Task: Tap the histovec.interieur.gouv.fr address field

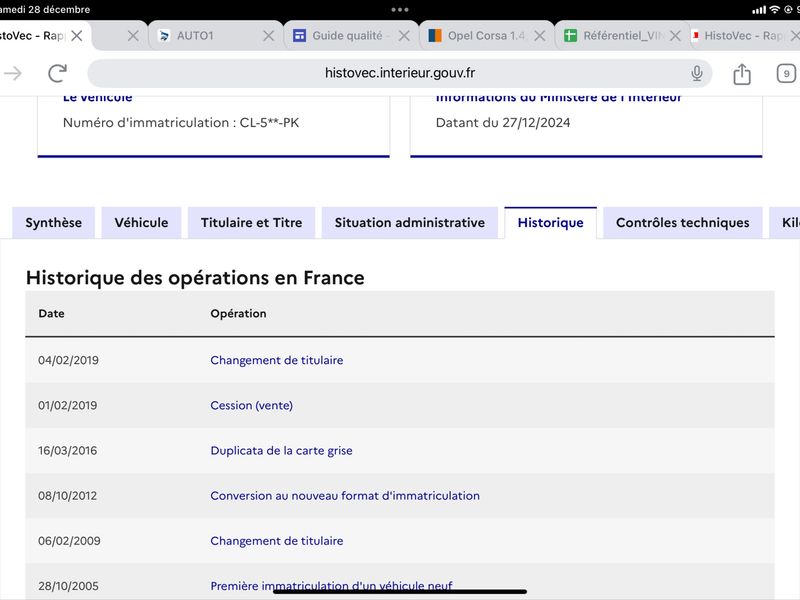Action: tap(399, 73)
